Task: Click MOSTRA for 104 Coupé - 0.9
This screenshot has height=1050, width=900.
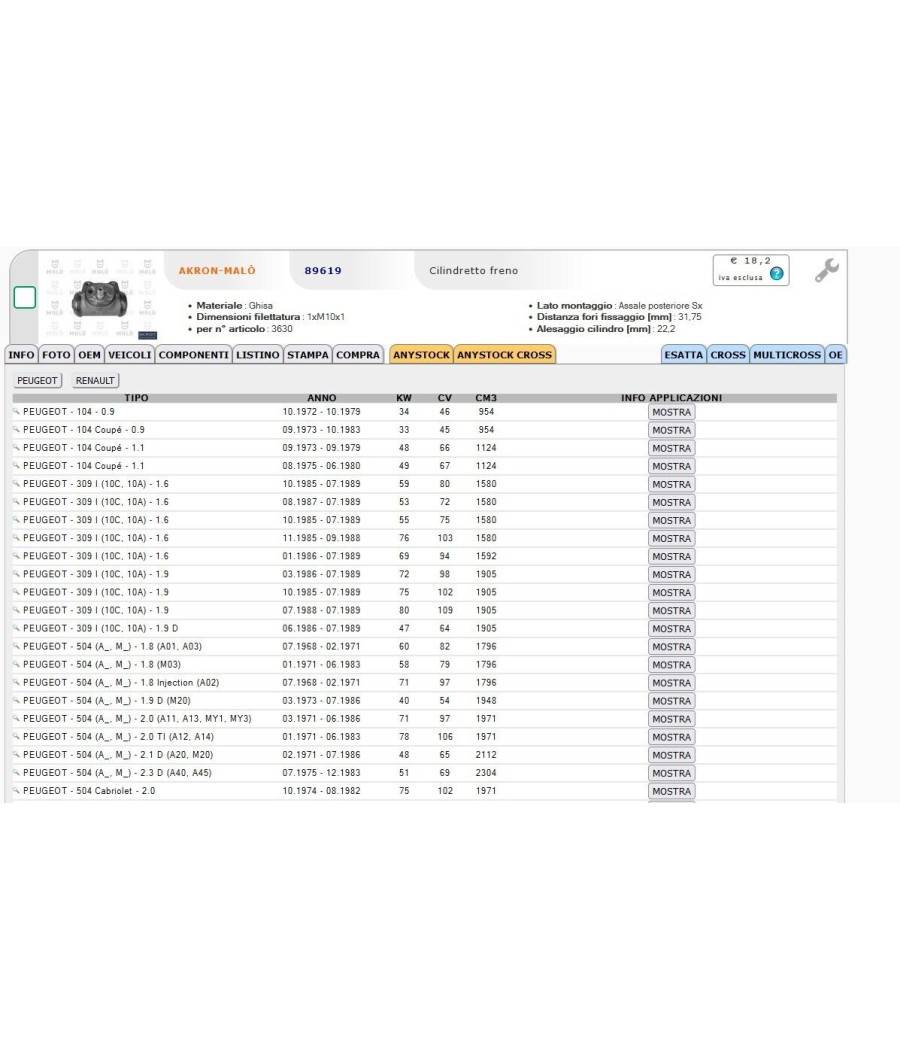Action: (672, 431)
